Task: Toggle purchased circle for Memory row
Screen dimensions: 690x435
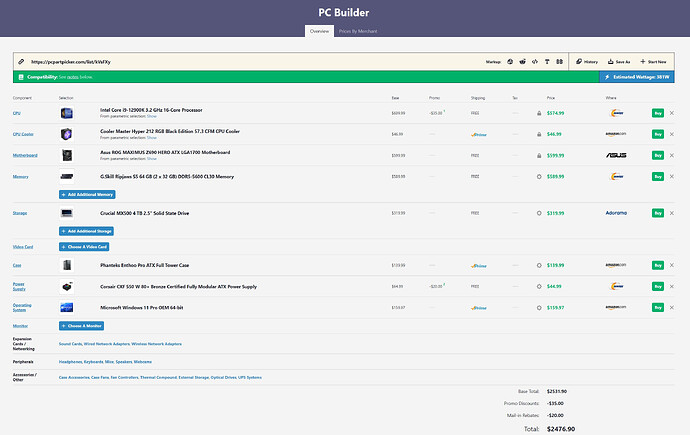Action: (539, 176)
